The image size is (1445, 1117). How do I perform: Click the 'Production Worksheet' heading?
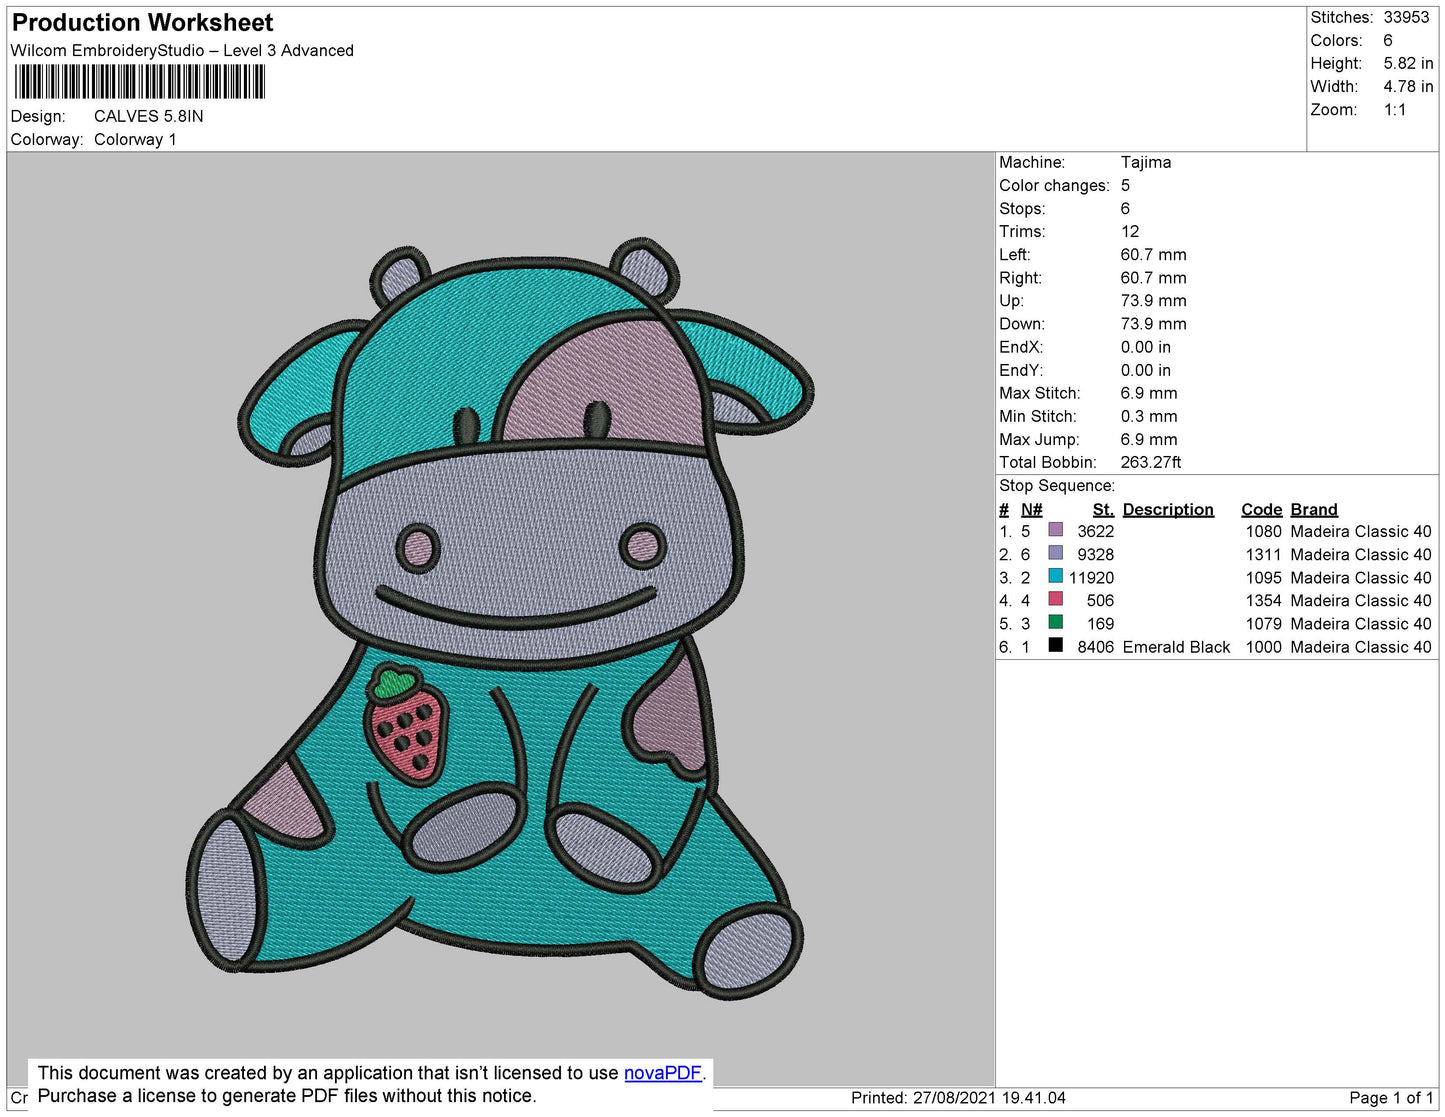tap(142, 23)
